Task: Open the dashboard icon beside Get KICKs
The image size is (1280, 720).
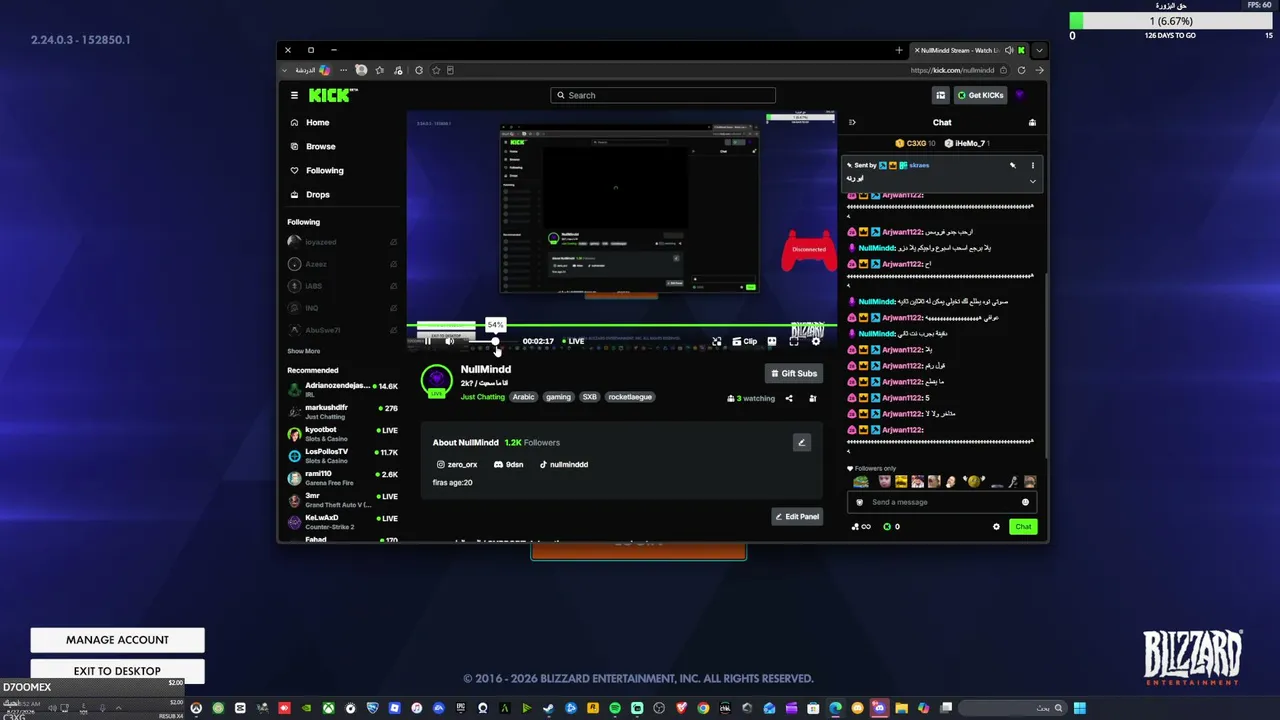Action: tap(940, 95)
